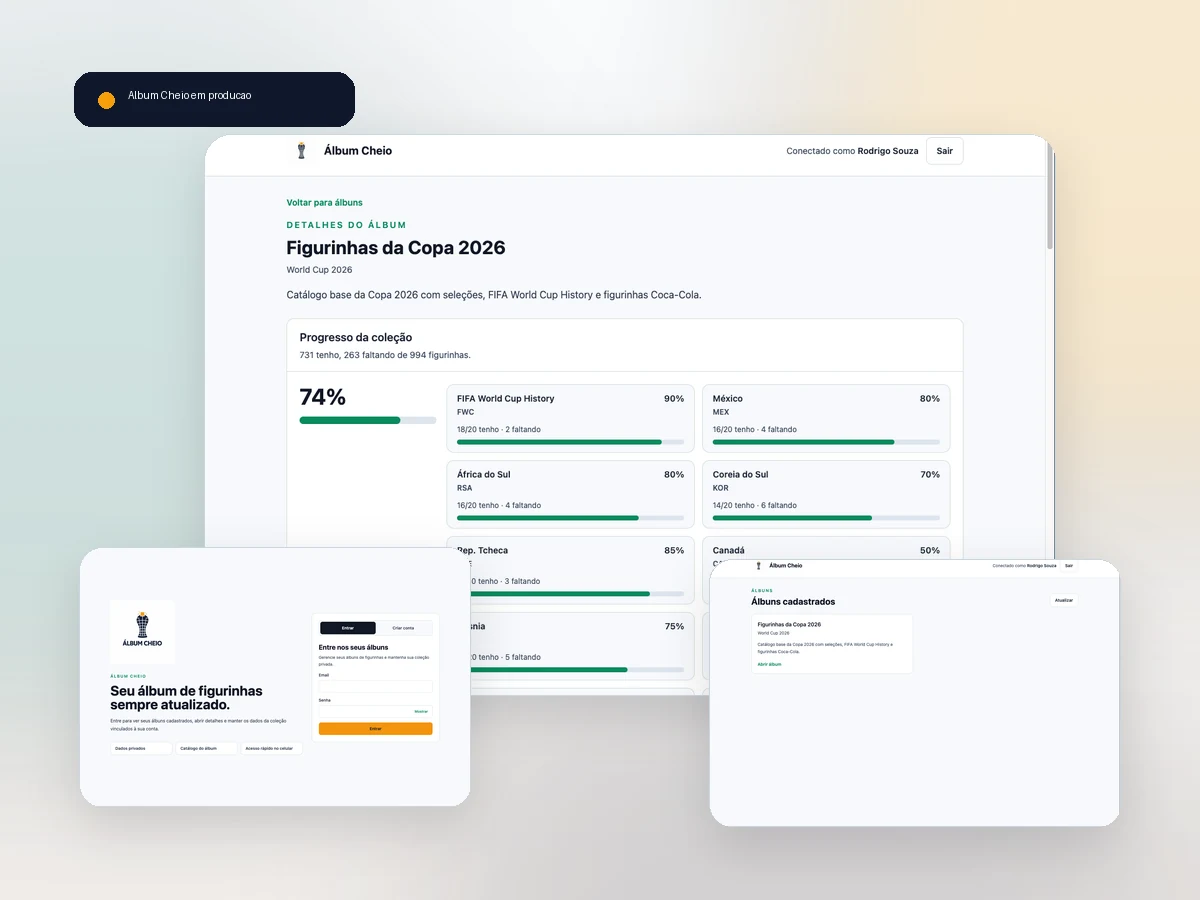This screenshot has height=900, width=1200.
Task: Click the Atualizar button in albums list
Action: pyautogui.click(x=1063, y=601)
